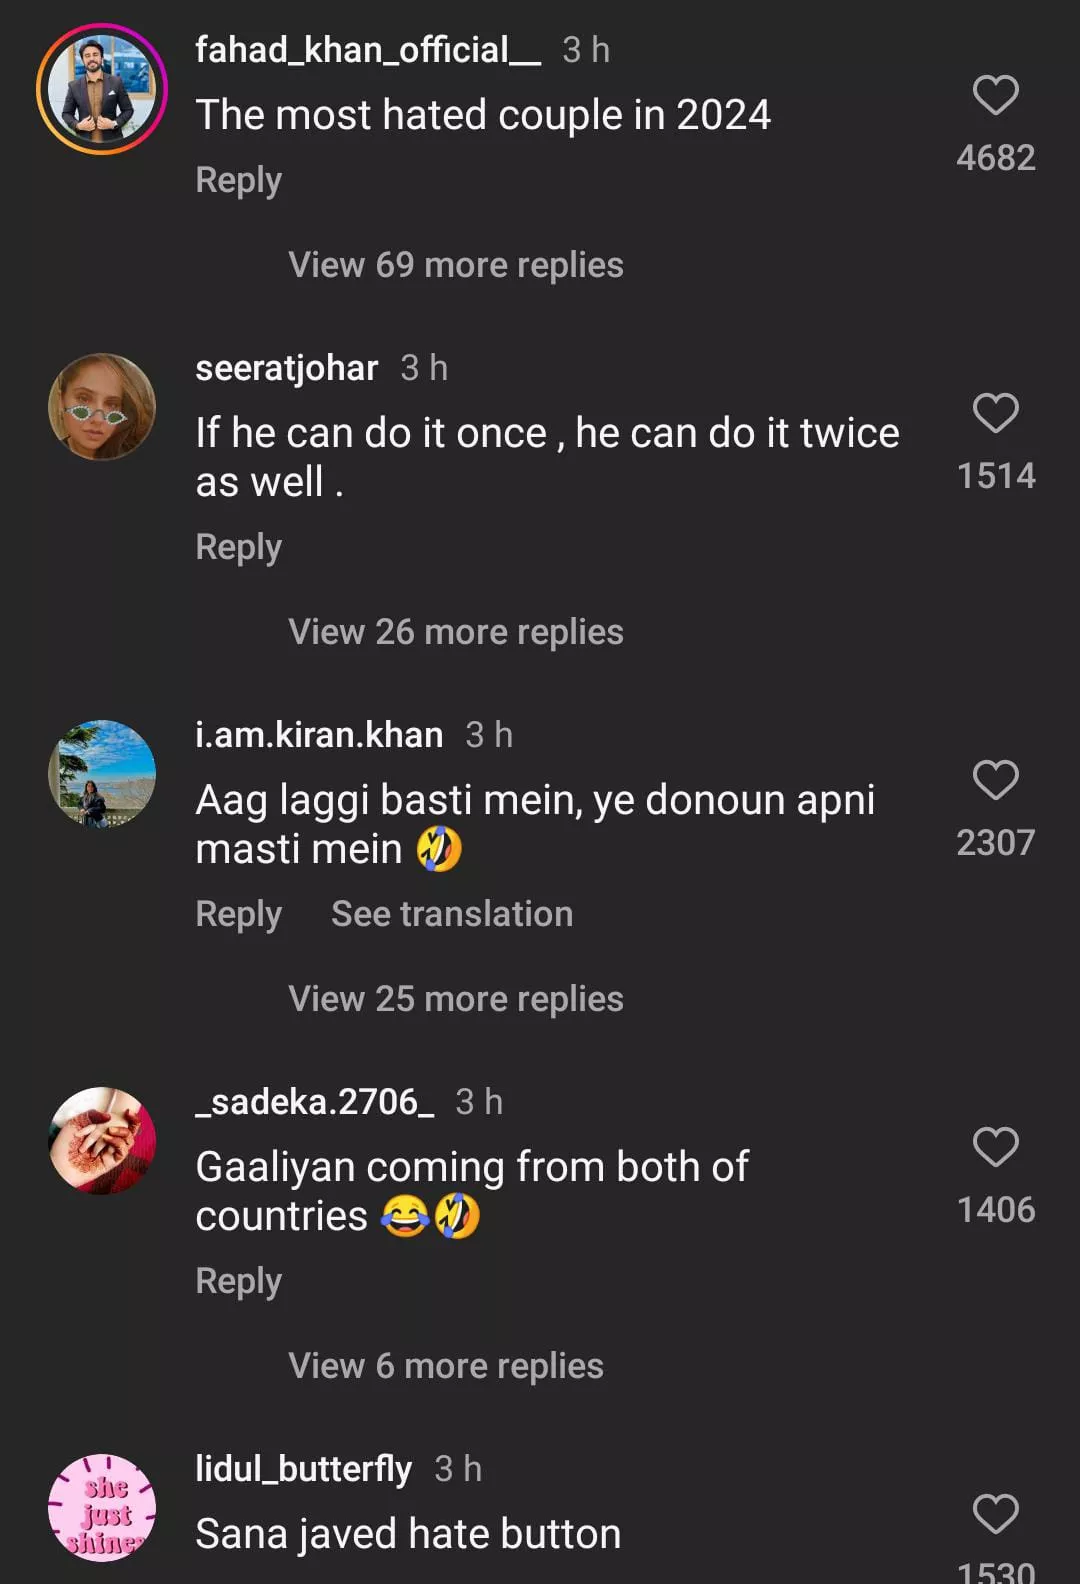View _sadeka.2706_ profile picture

pyautogui.click(x=102, y=1141)
